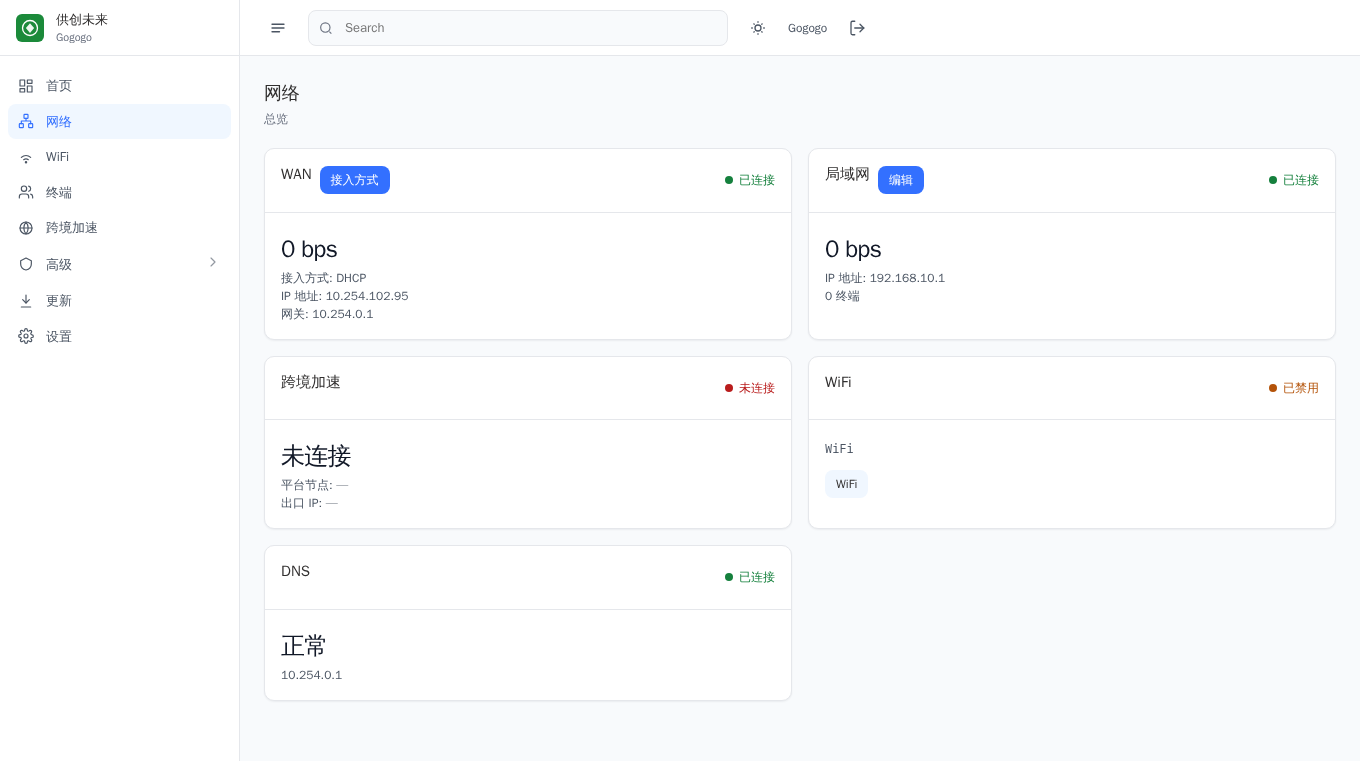Viewport: 1360px width, 761px height.
Task: Click the 未连接 status on 跨境加速 card
Action: coord(750,388)
